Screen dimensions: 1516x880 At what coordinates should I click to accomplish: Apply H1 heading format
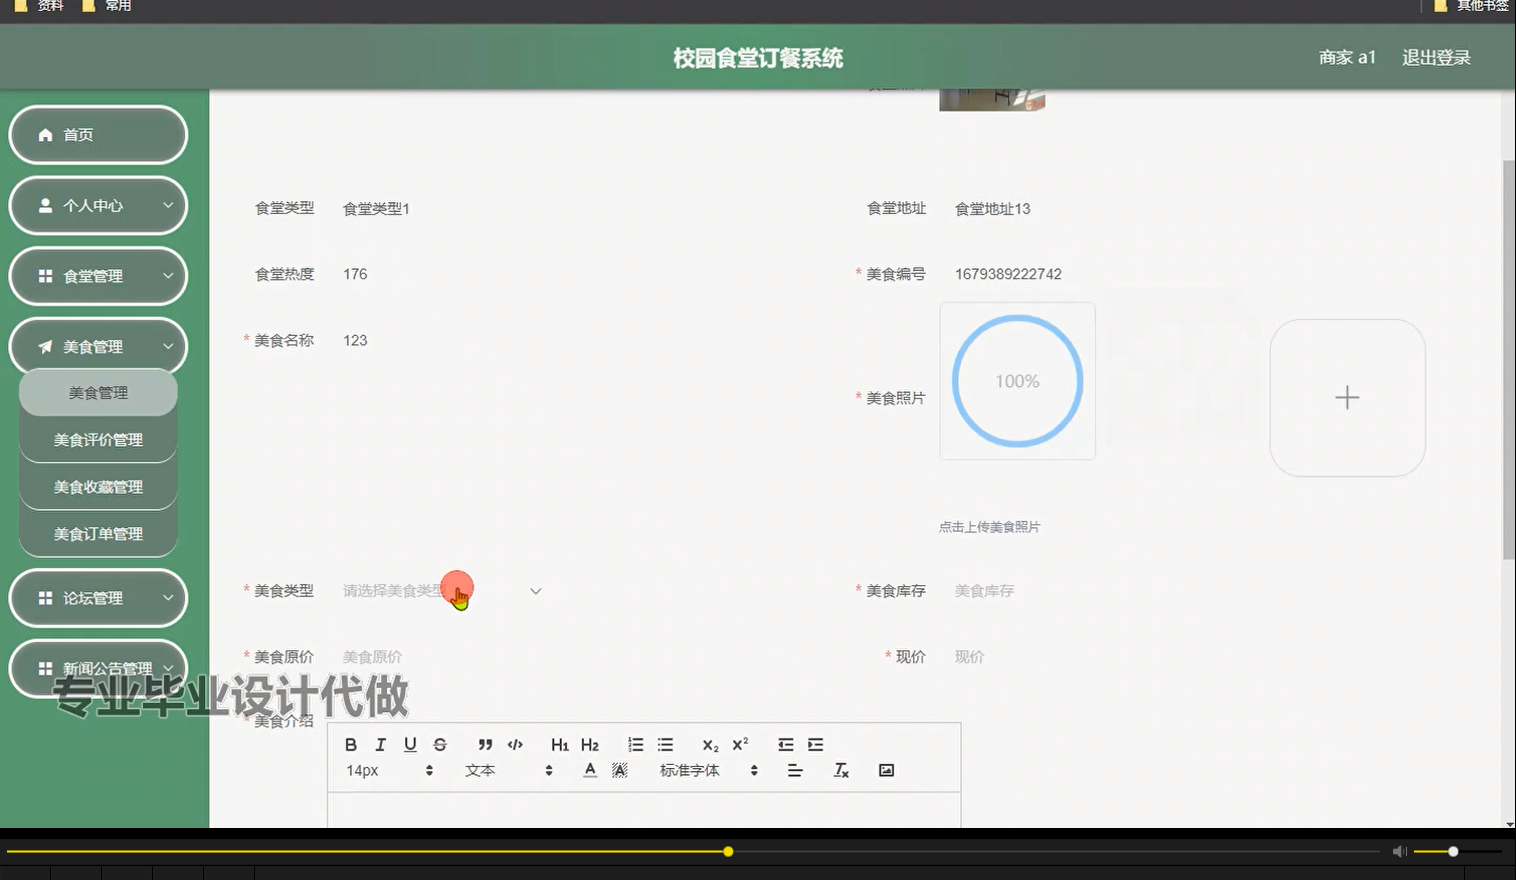point(559,744)
